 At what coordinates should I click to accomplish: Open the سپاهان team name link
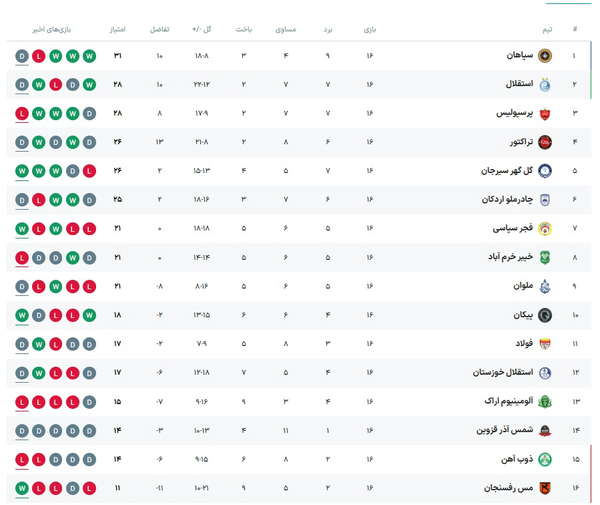tap(520, 55)
